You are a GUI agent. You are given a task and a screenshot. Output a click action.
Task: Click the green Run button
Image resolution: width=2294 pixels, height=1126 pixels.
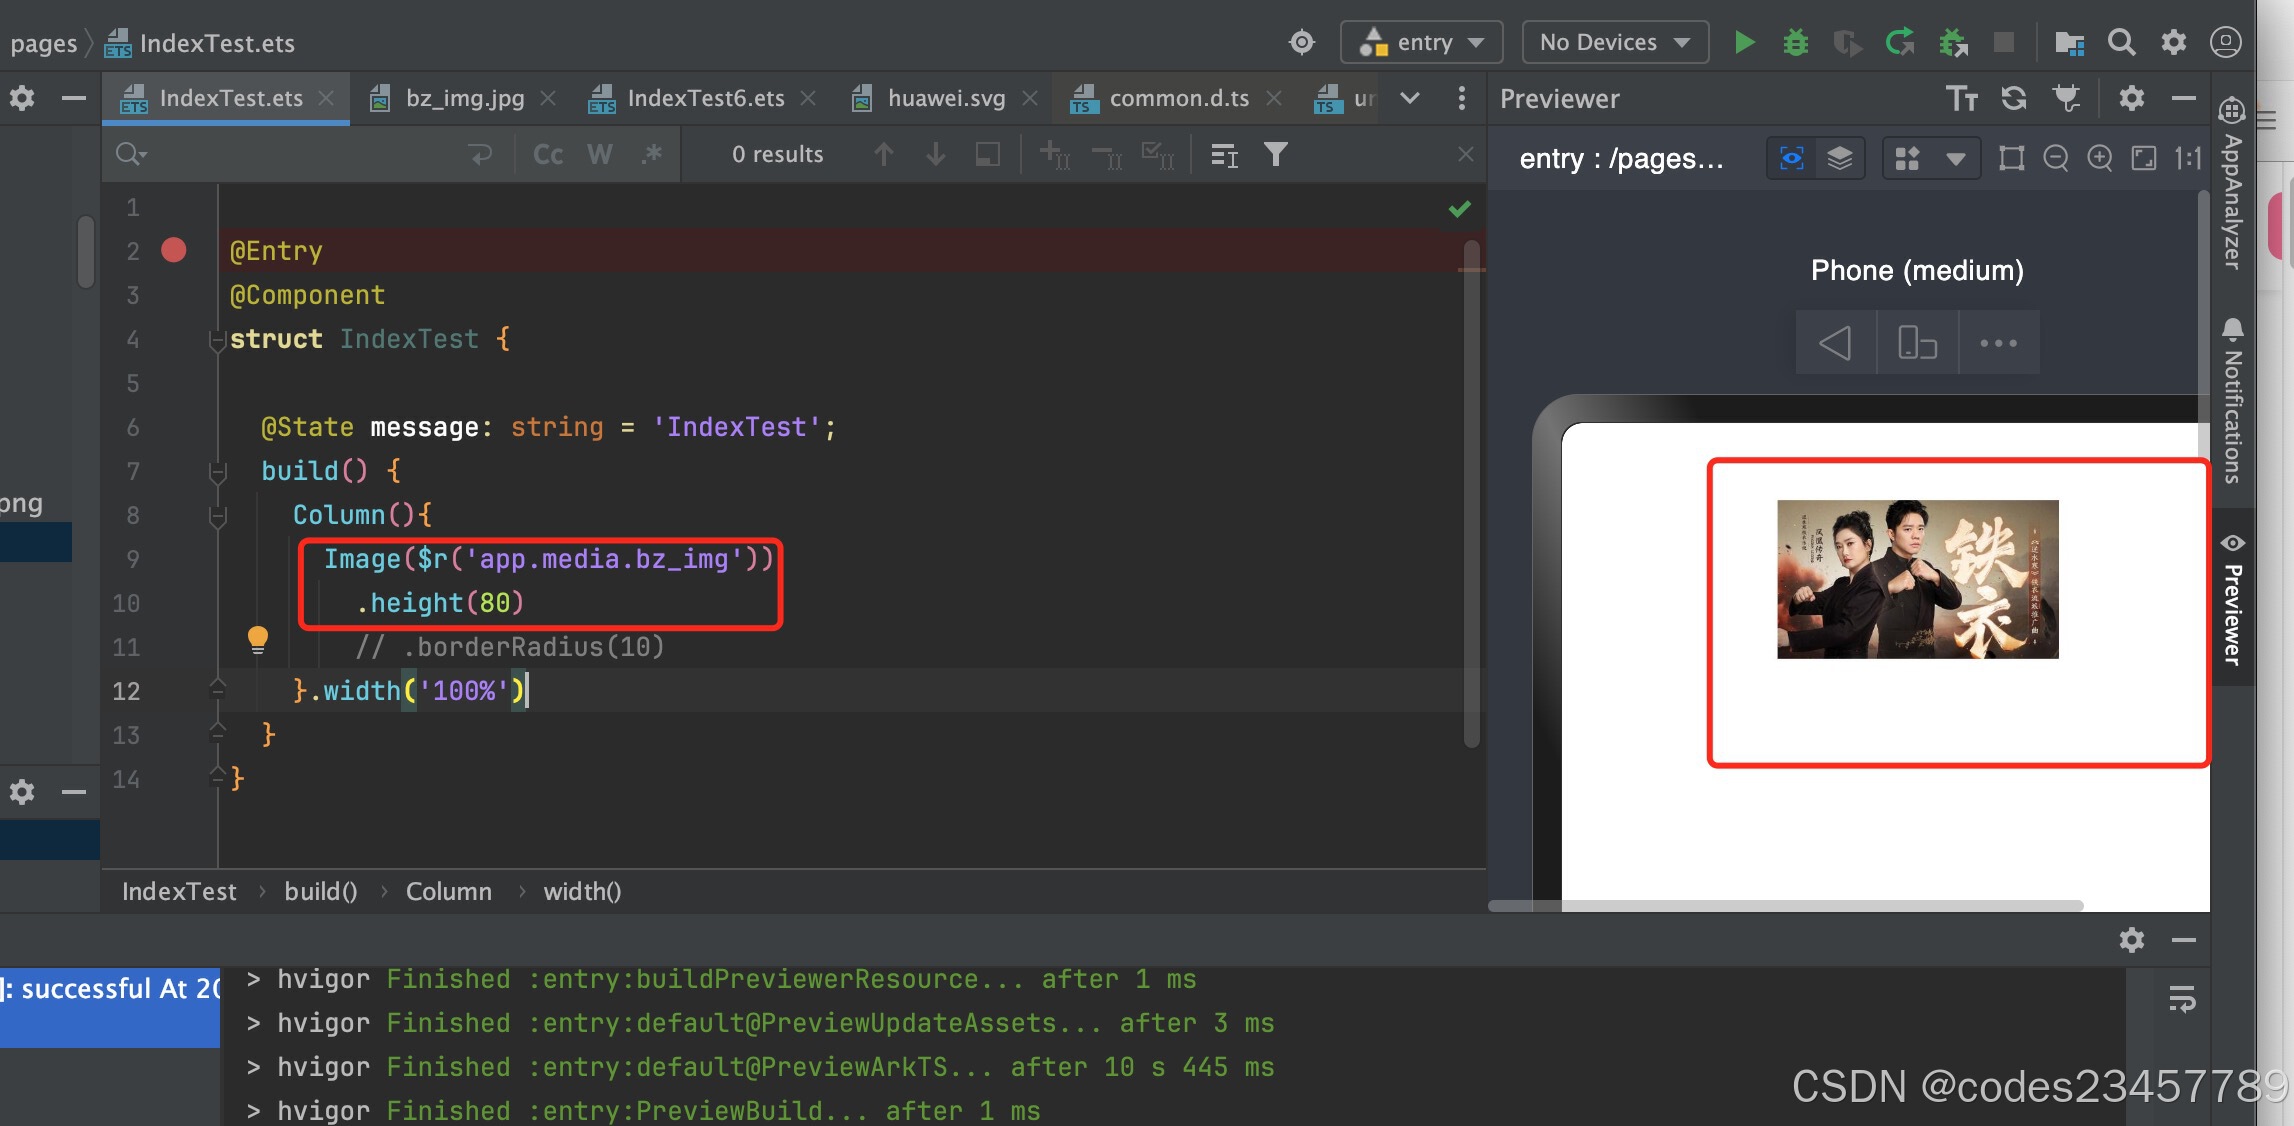point(1744,42)
